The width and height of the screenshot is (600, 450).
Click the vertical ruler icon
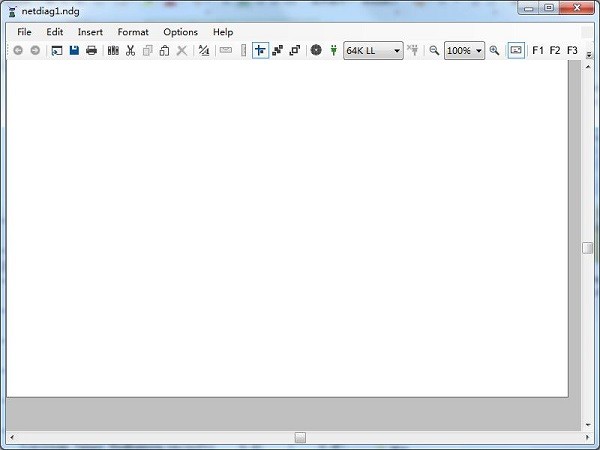[243, 50]
